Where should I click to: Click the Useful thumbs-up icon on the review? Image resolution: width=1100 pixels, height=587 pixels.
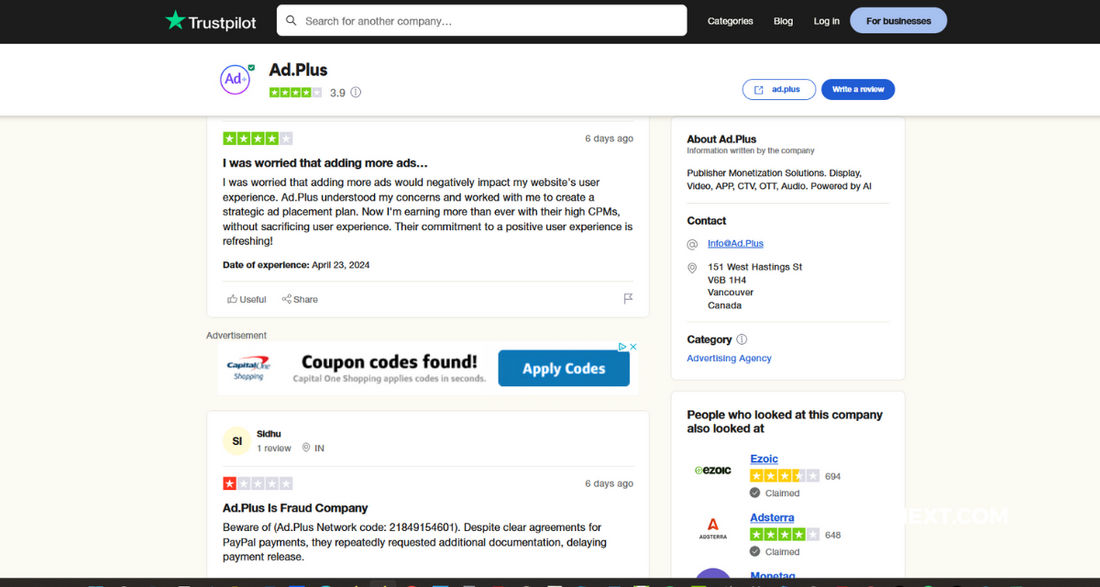231,298
